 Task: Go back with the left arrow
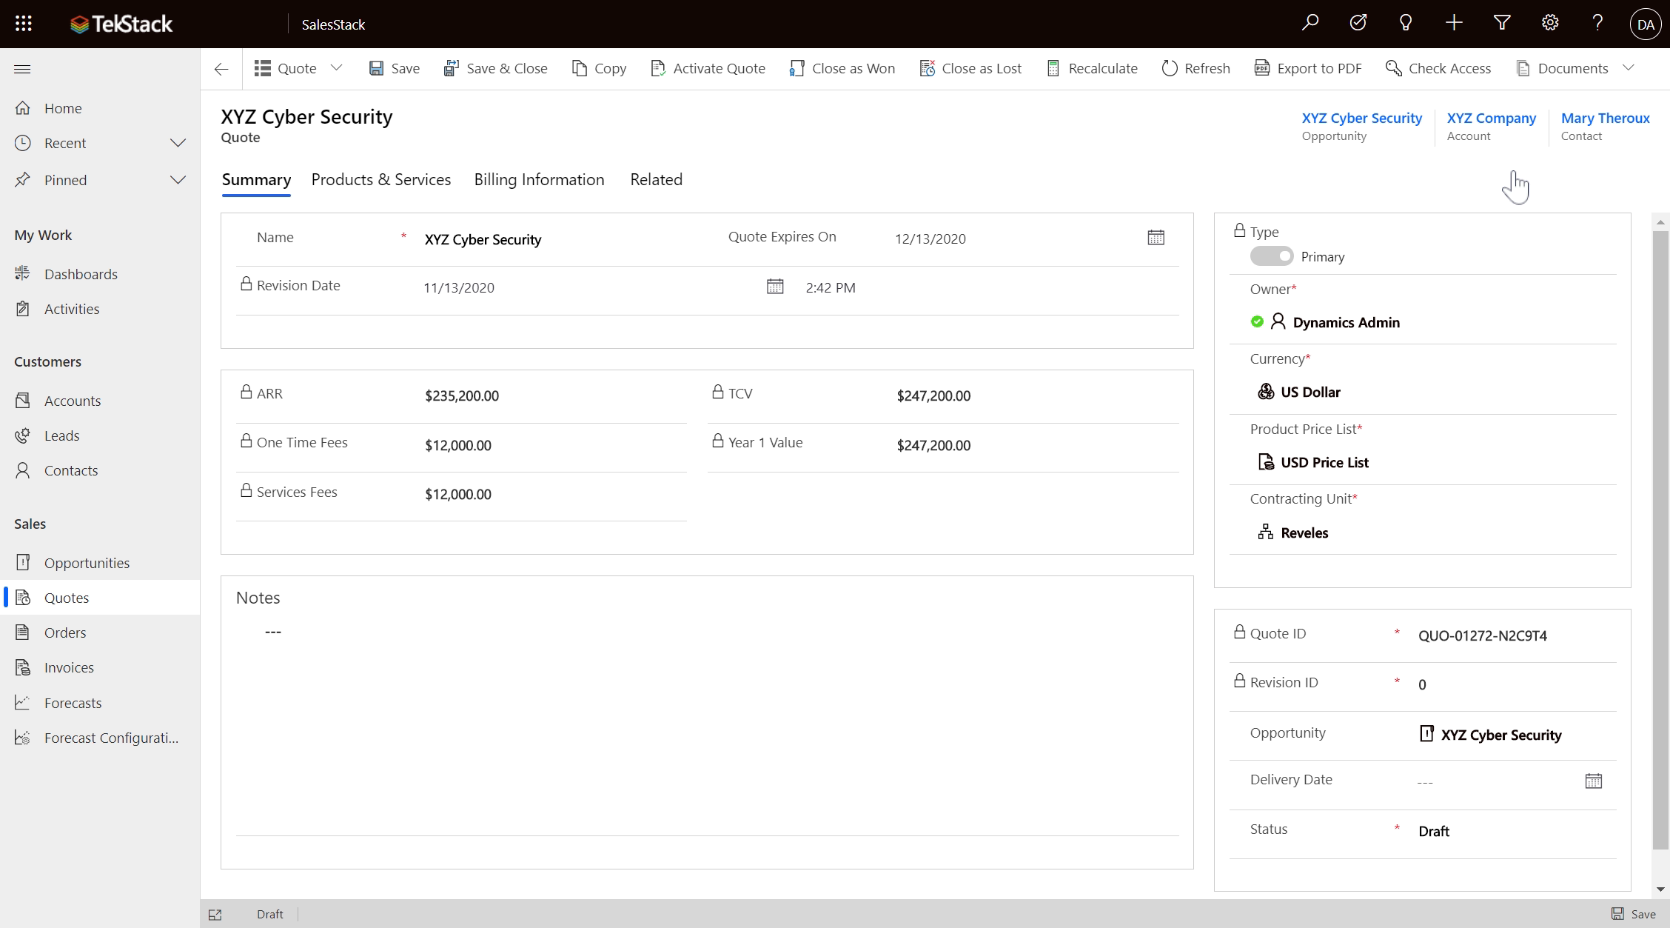(x=221, y=68)
